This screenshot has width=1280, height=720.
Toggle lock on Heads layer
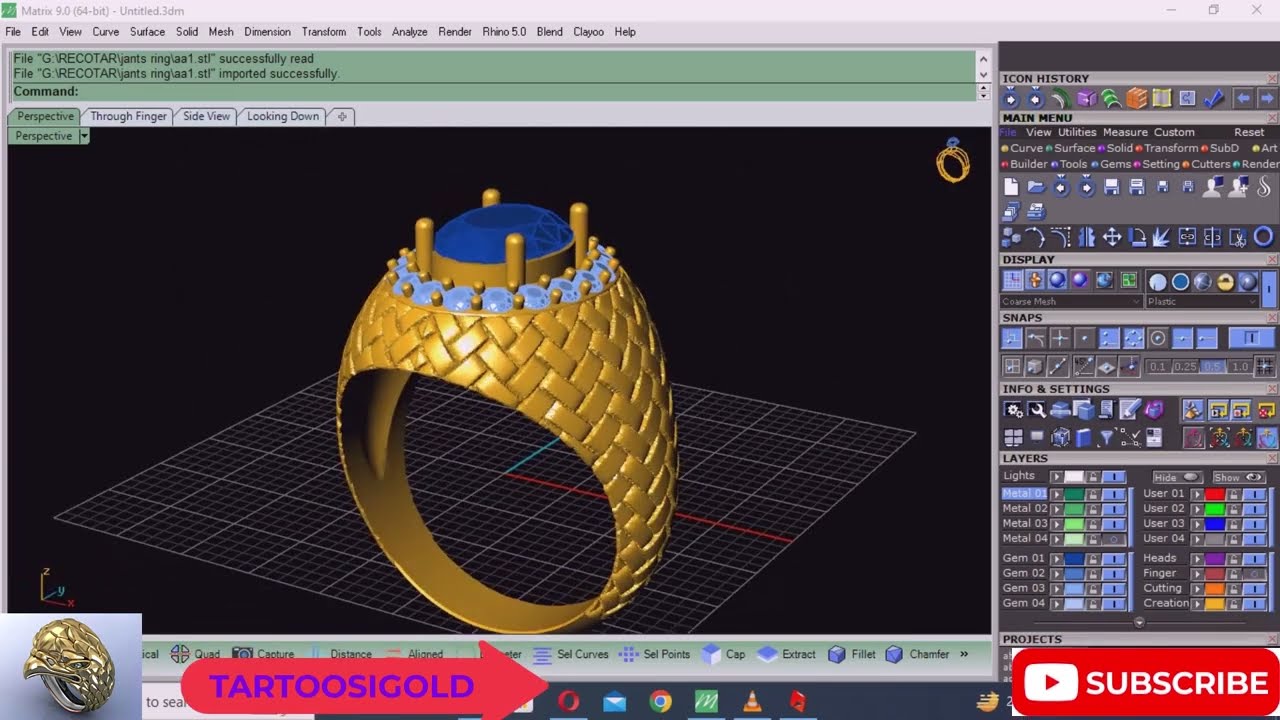click(x=1233, y=559)
